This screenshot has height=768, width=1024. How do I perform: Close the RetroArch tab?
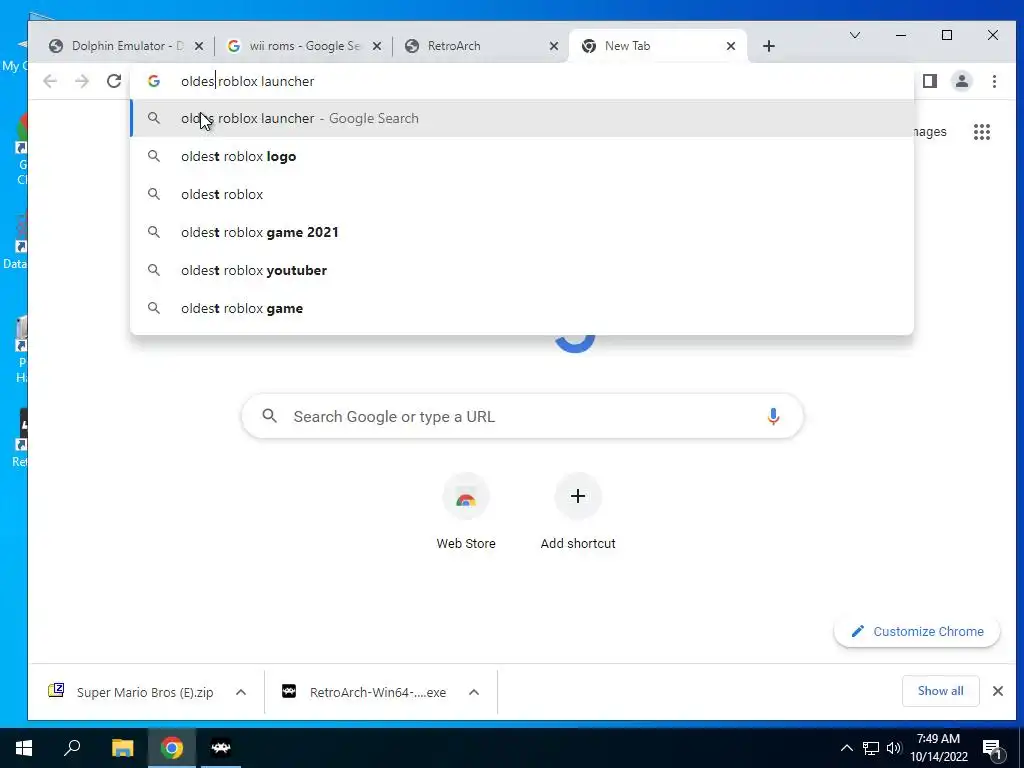click(554, 46)
